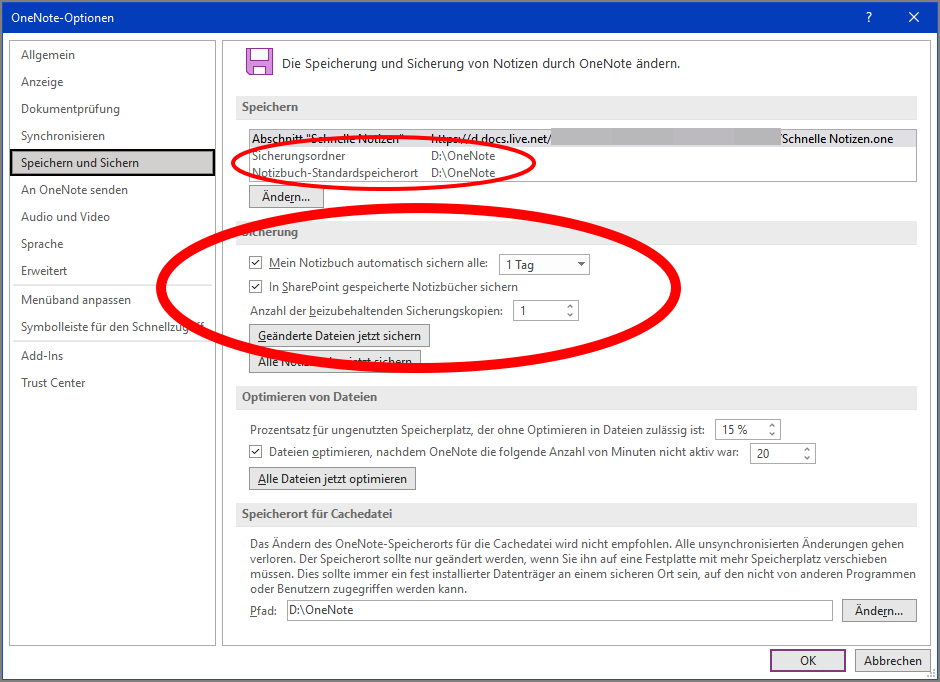Switch to Synchronisieren options
940x682 pixels.
click(x=63, y=135)
